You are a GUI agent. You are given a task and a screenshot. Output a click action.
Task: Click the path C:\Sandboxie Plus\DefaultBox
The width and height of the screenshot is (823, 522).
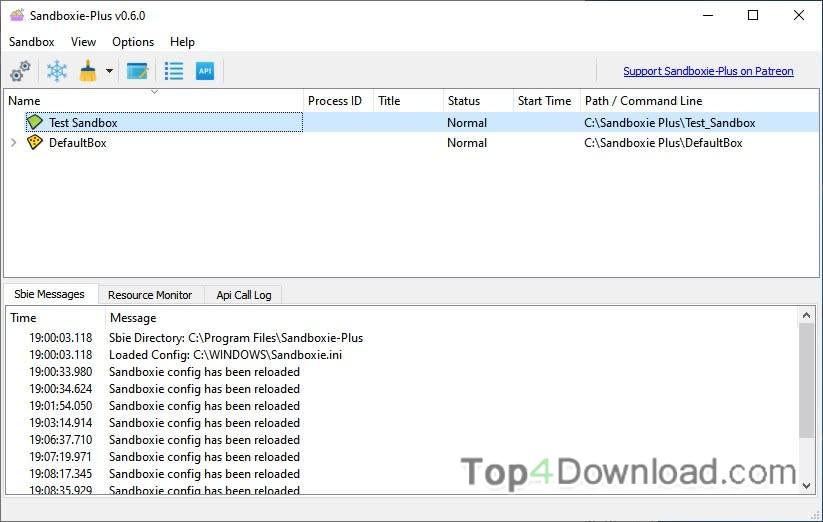click(x=663, y=143)
